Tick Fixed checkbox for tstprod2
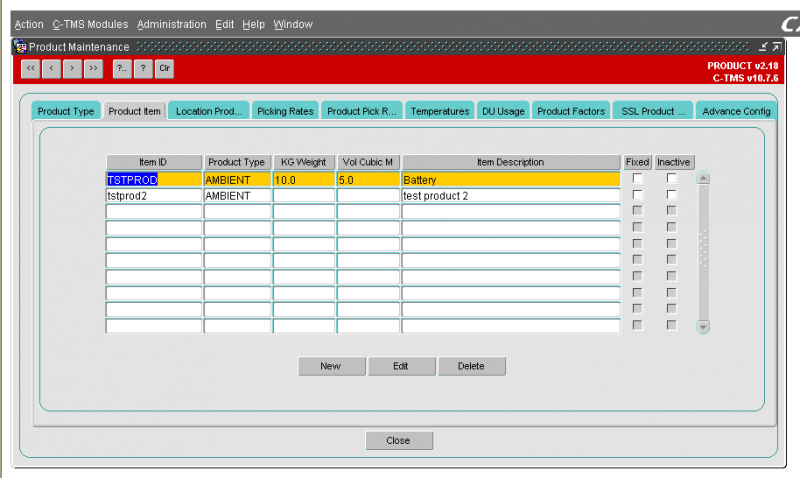 (637, 194)
